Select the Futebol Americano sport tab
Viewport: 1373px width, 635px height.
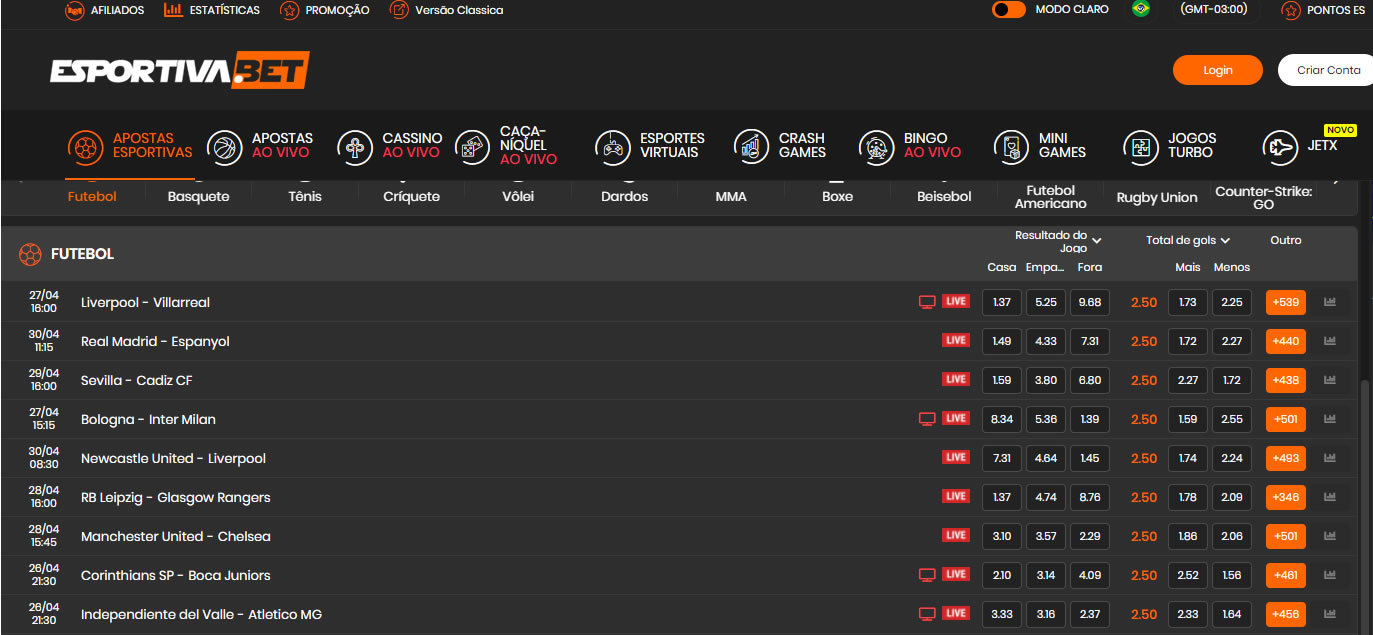1050,196
